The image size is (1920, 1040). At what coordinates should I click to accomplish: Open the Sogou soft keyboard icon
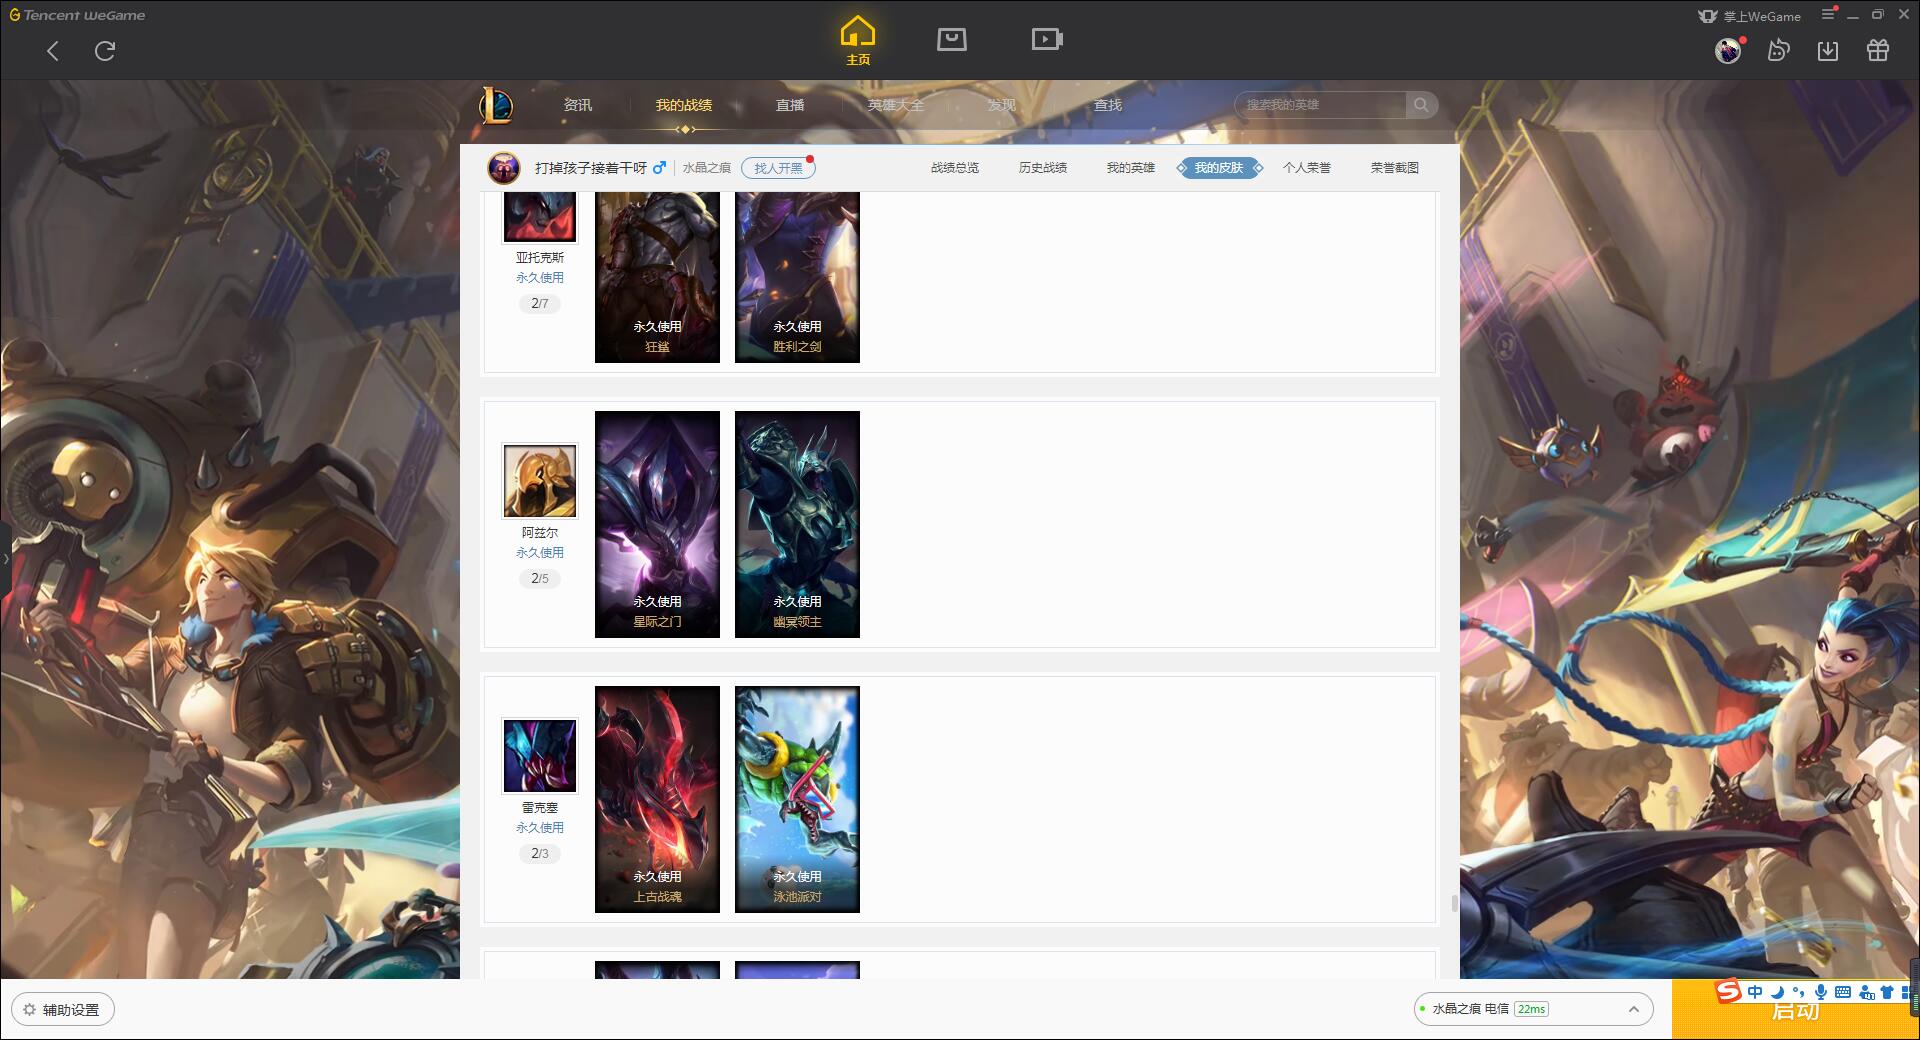click(1843, 992)
